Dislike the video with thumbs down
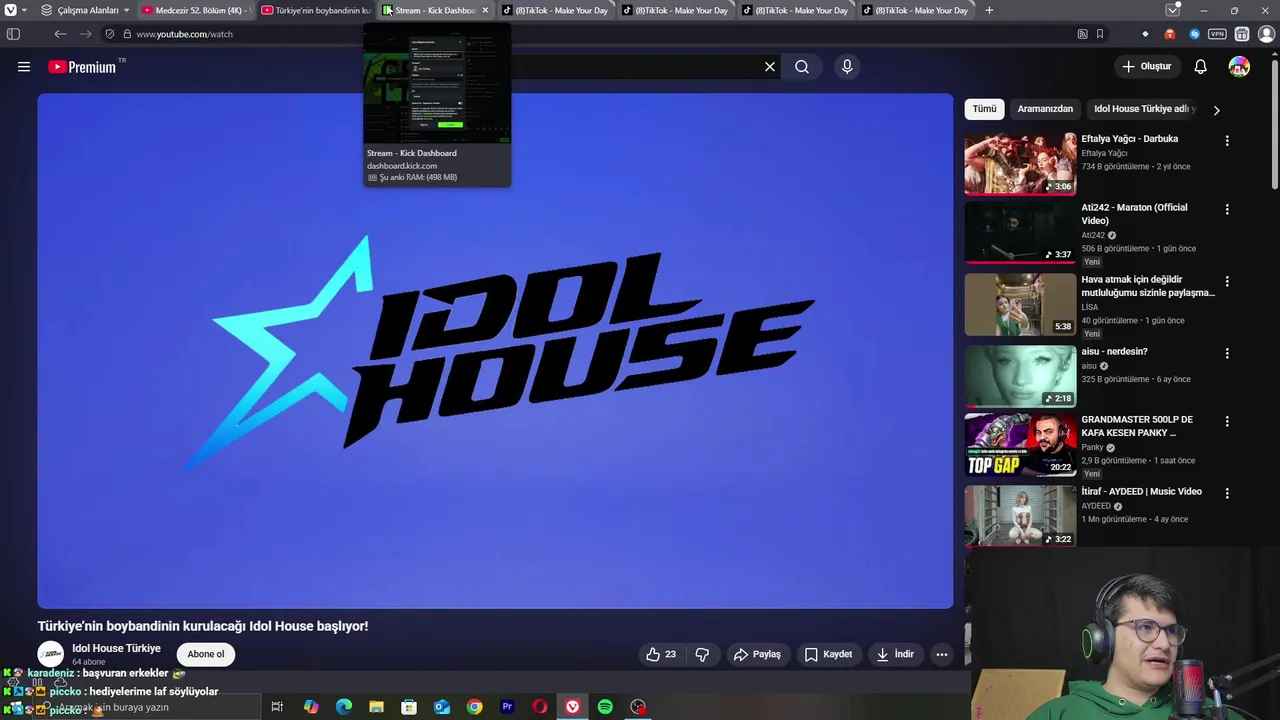Image resolution: width=1280 pixels, height=720 pixels. click(702, 654)
